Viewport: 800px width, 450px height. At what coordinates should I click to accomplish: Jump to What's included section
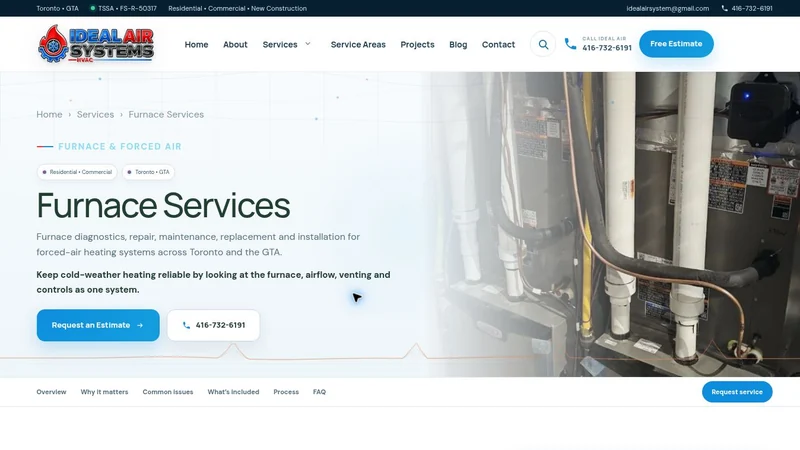pyautogui.click(x=233, y=392)
